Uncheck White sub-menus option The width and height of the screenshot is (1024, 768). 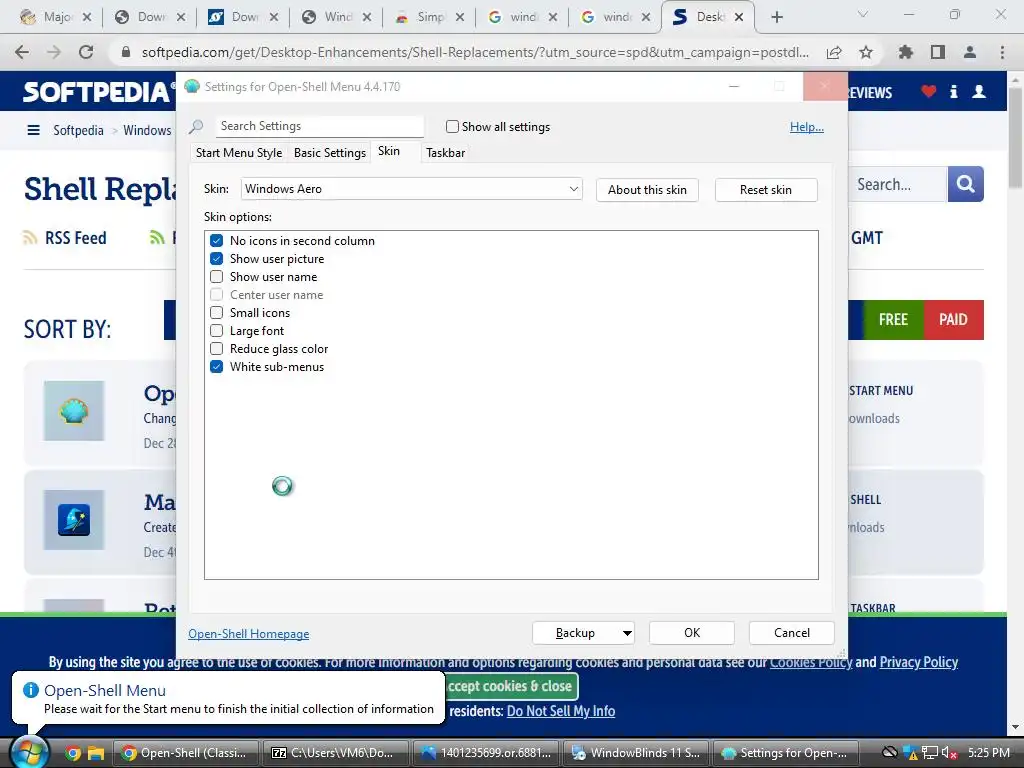coord(217,367)
